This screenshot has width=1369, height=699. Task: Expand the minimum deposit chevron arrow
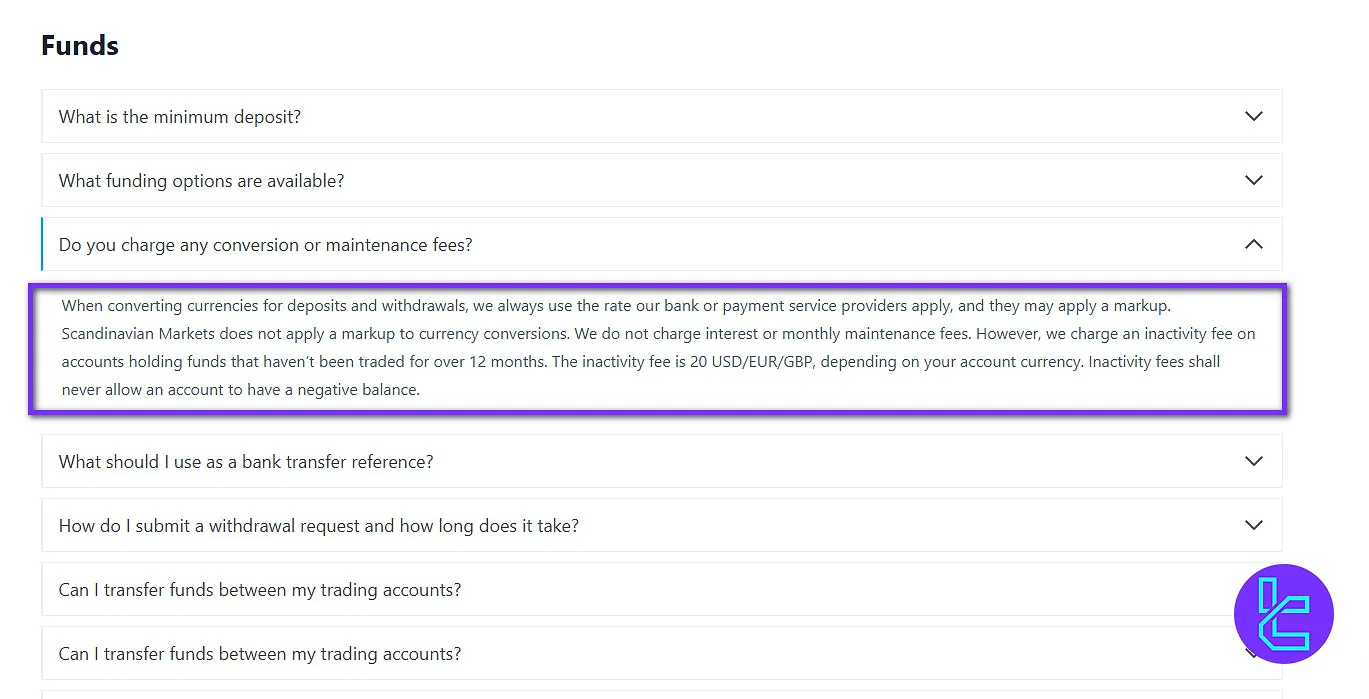[1253, 116]
